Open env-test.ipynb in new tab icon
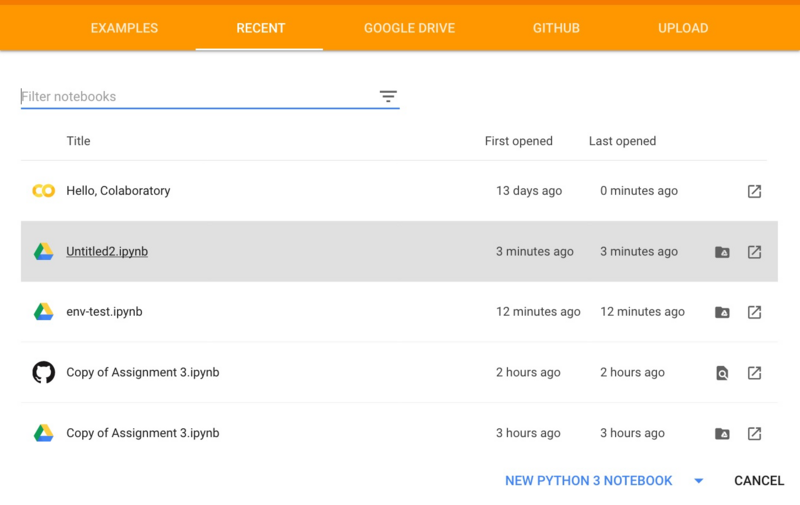Viewport: 800px width, 505px height. click(x=754, y=312)
